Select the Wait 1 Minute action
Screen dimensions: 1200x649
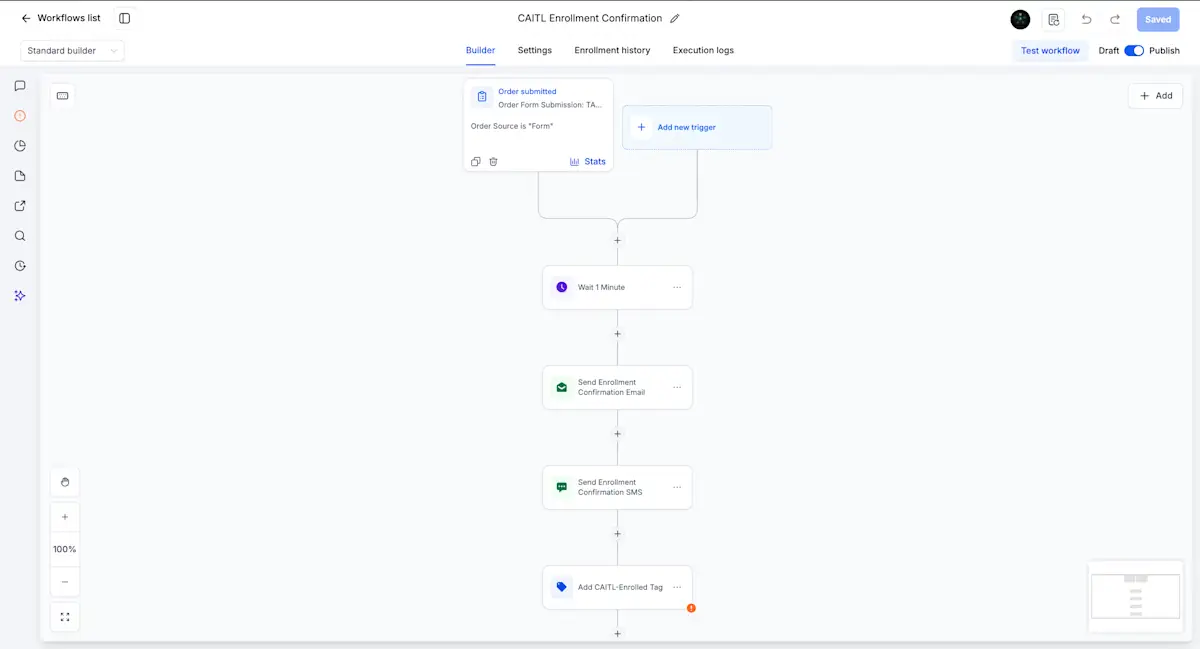617,287
